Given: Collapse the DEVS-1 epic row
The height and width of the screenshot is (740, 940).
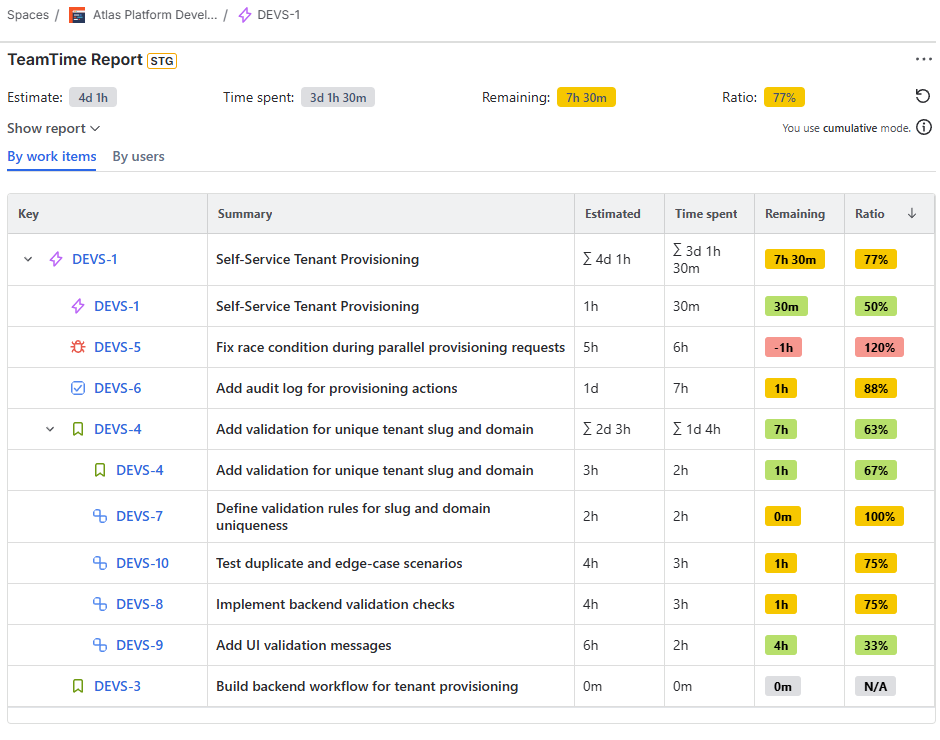Looking at the screenshot, I should coord(28,259).
